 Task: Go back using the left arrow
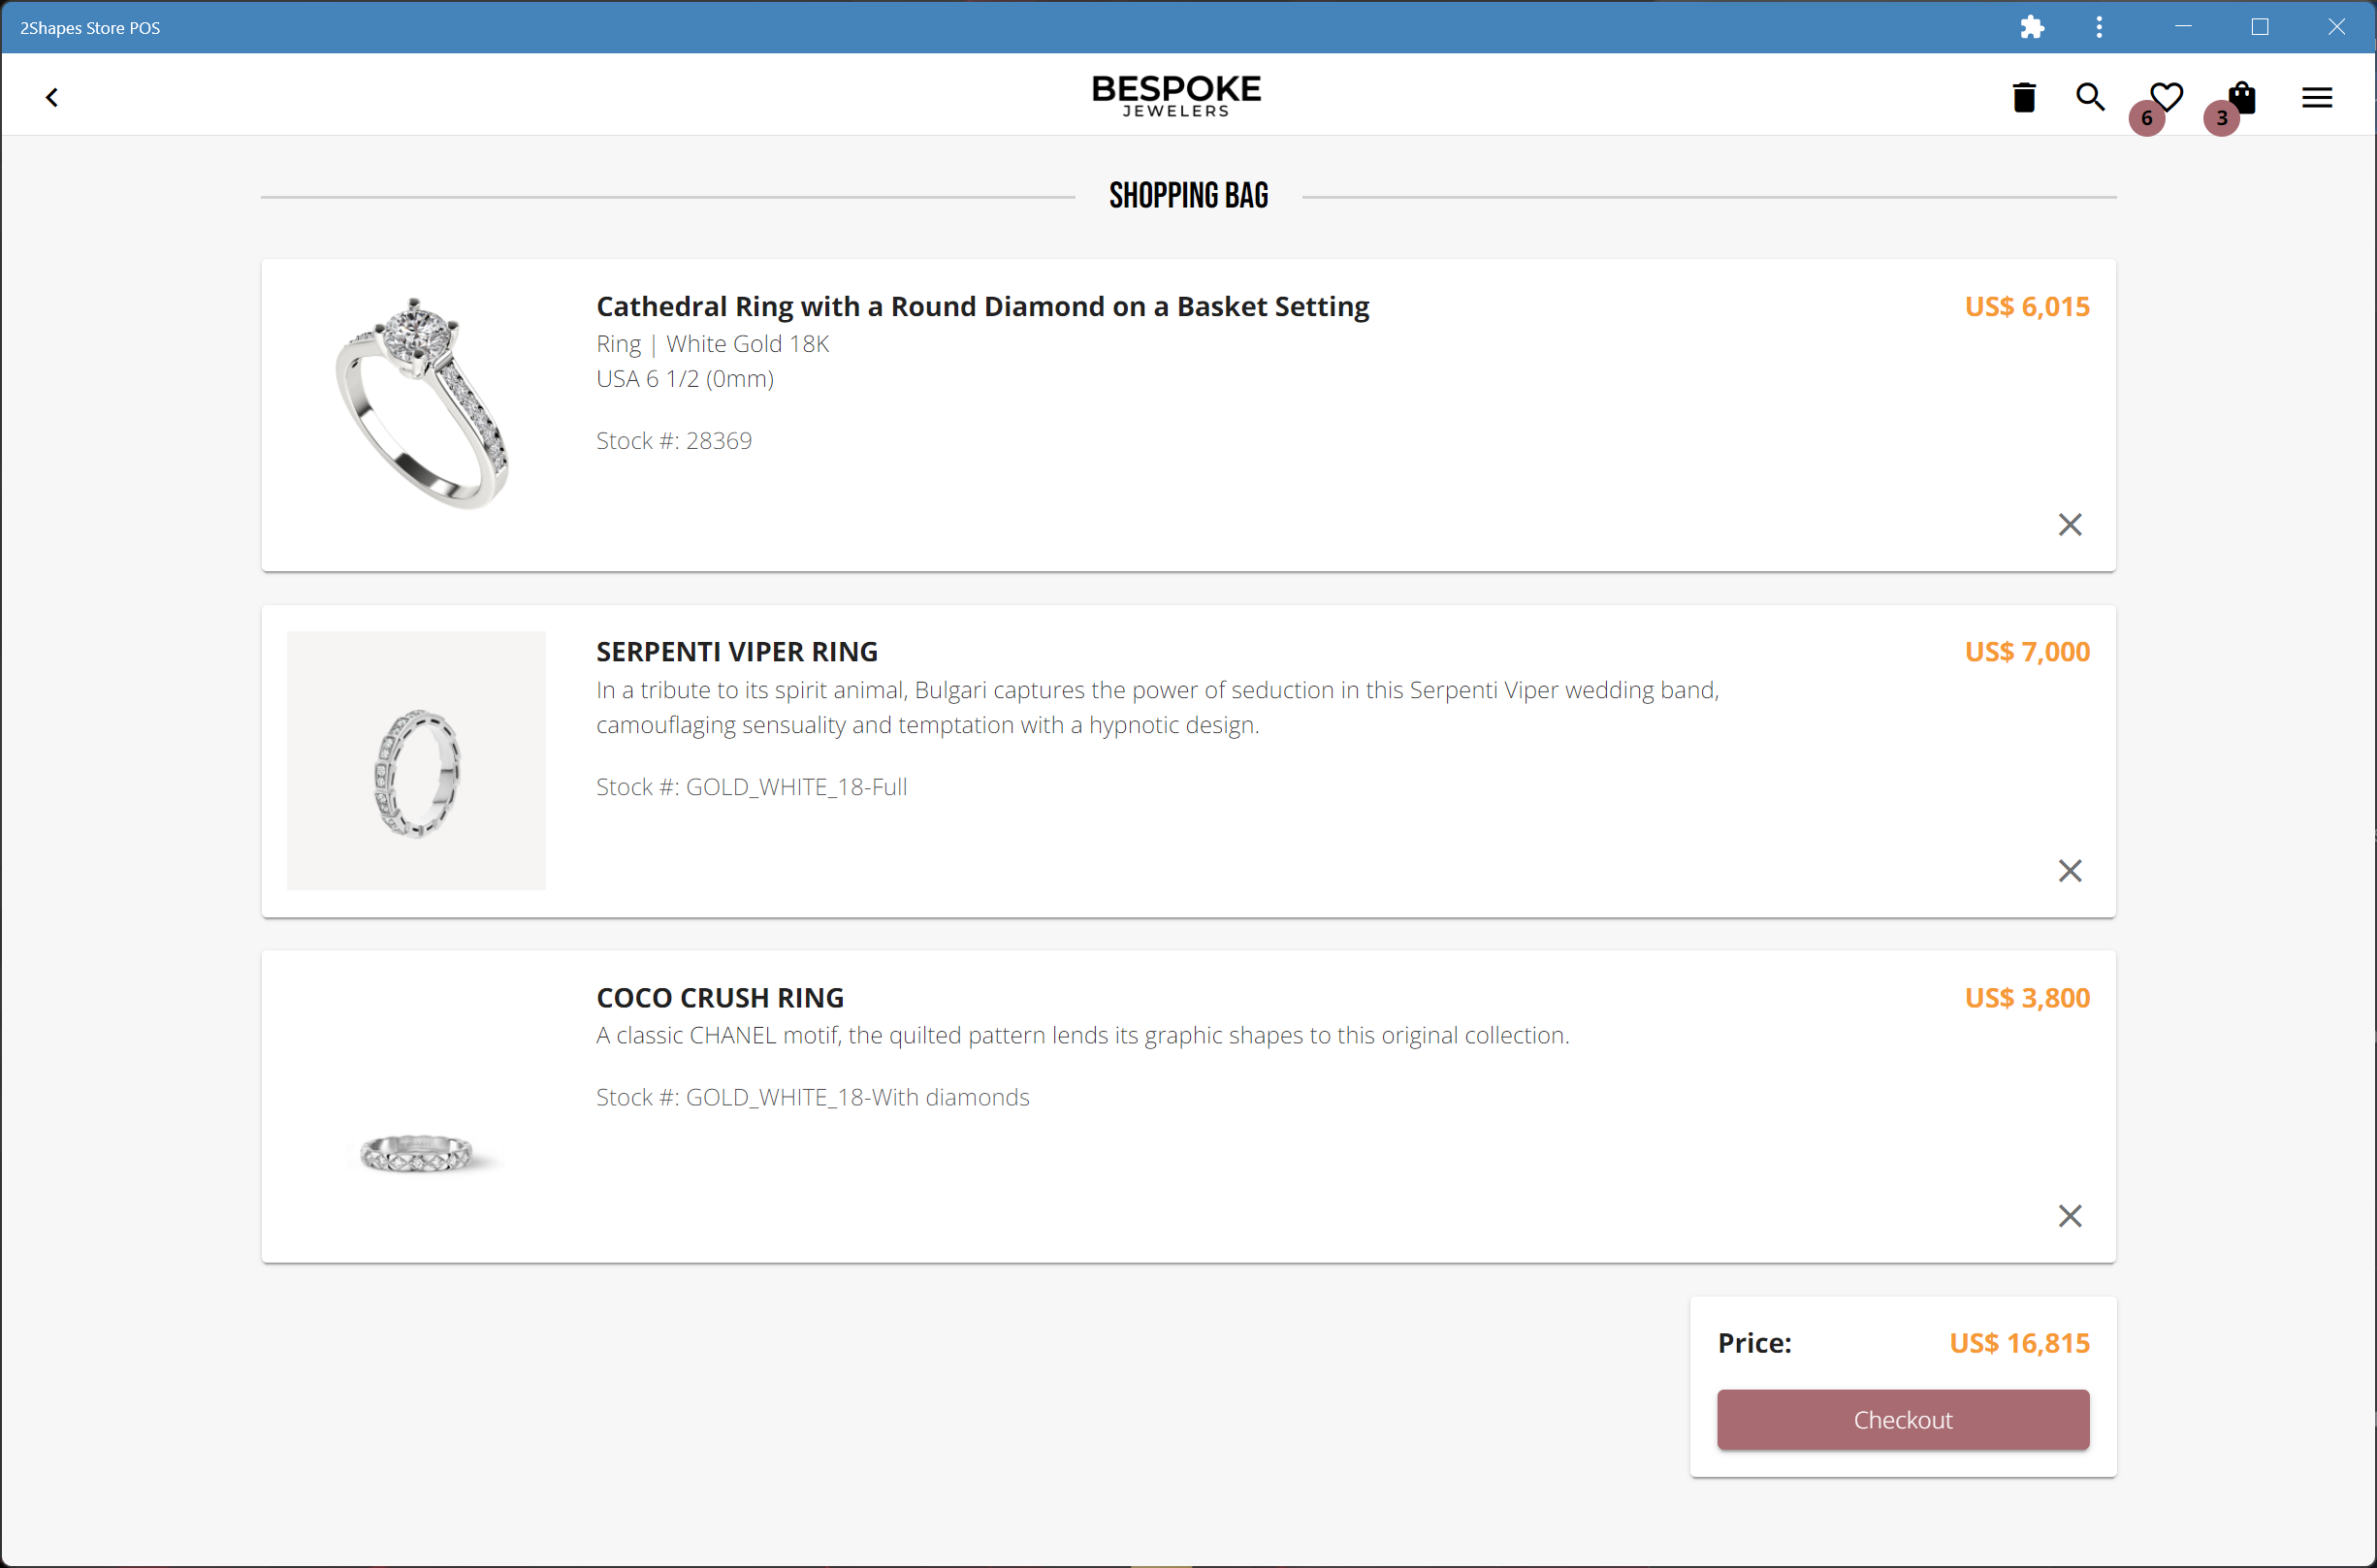(x=52, y=97)
